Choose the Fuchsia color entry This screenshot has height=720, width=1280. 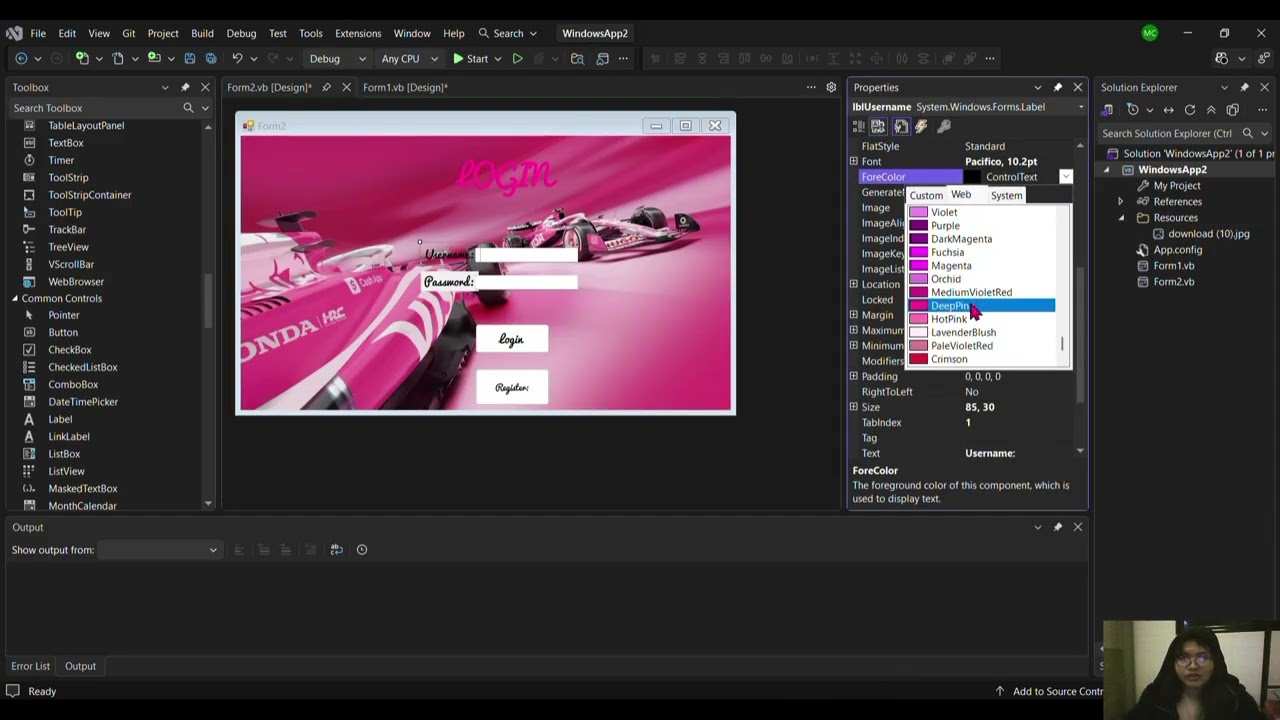click(x=980, y=252)
